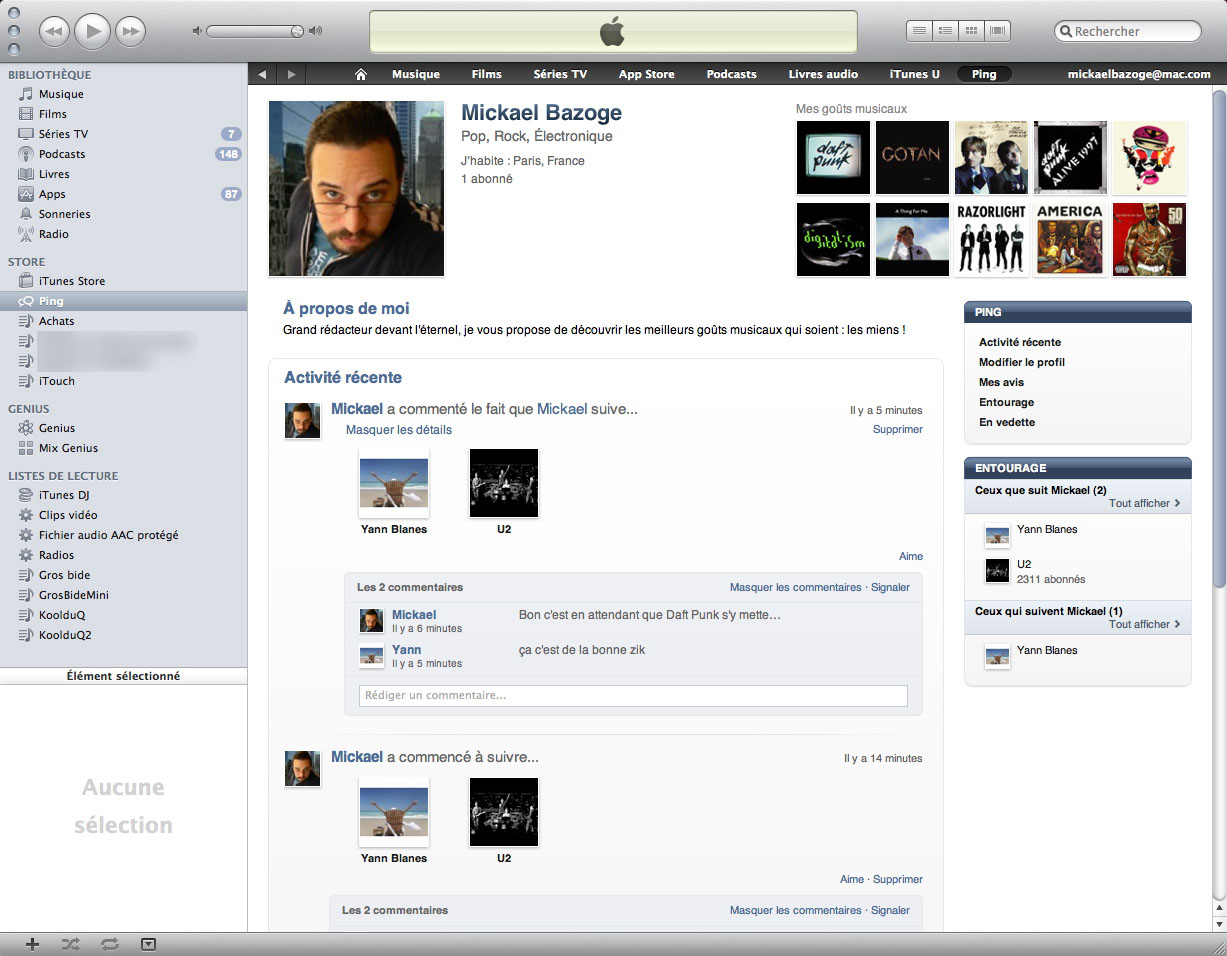Open the Séries TV store tab

pyautogui.click(x=560, y=74)
